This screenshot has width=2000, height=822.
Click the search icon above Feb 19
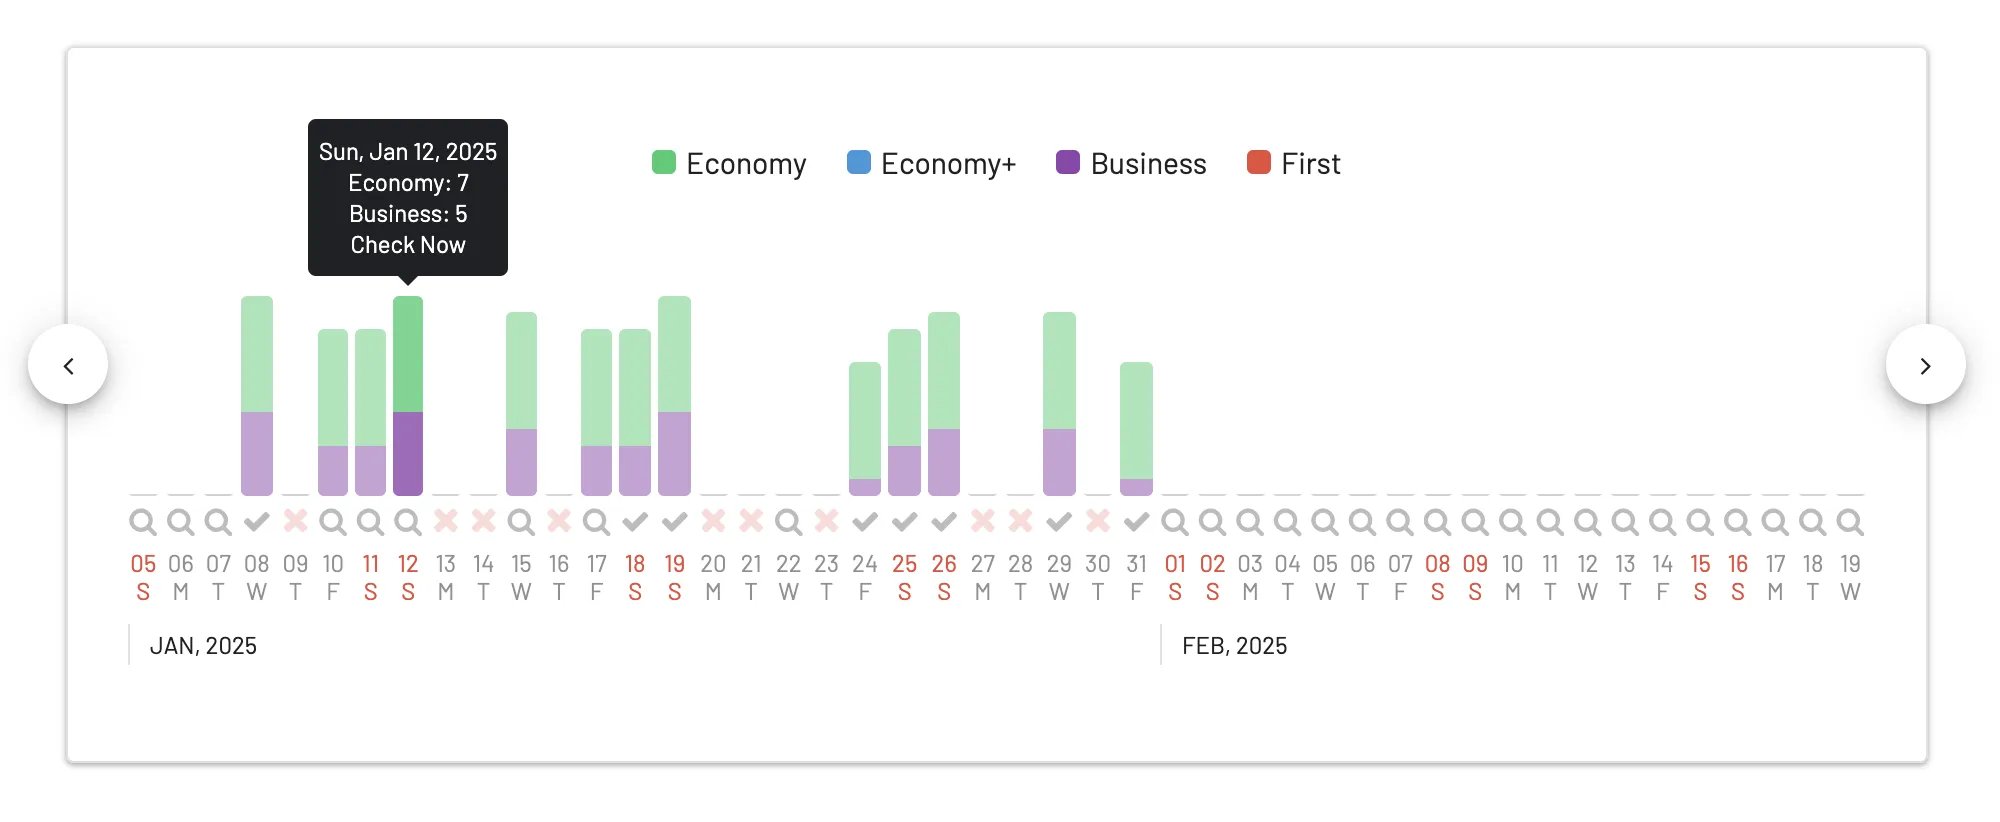[1850, 522]
